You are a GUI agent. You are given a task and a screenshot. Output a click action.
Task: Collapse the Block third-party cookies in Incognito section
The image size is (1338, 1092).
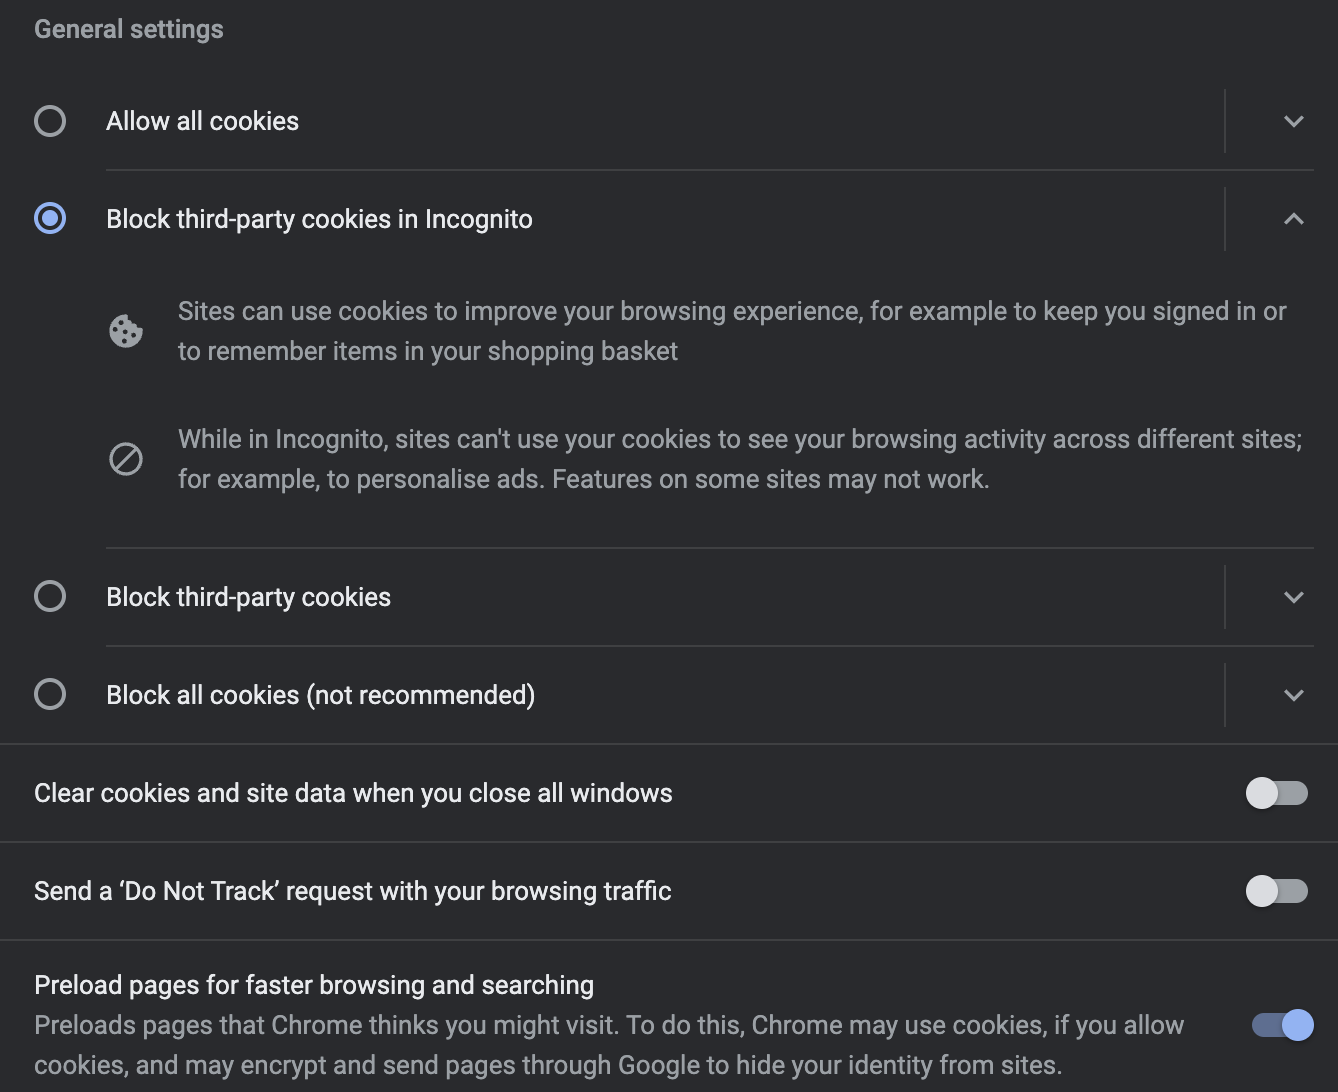[x=1294, y=218]
